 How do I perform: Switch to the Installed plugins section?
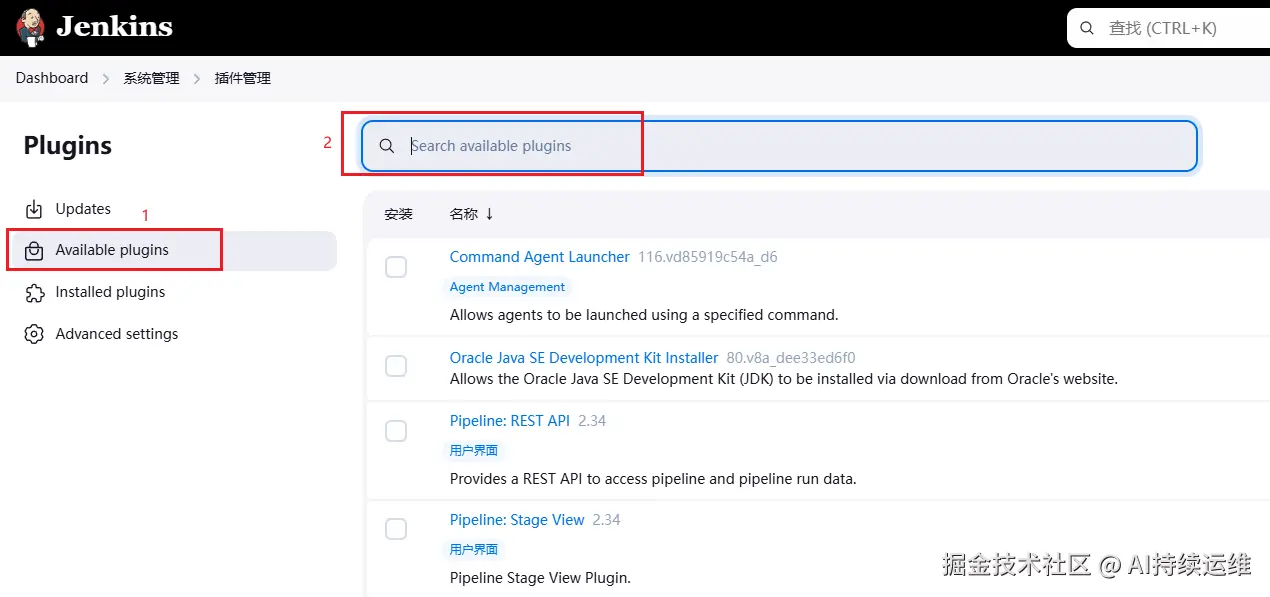pyautogui.click(x=109, y=292)
